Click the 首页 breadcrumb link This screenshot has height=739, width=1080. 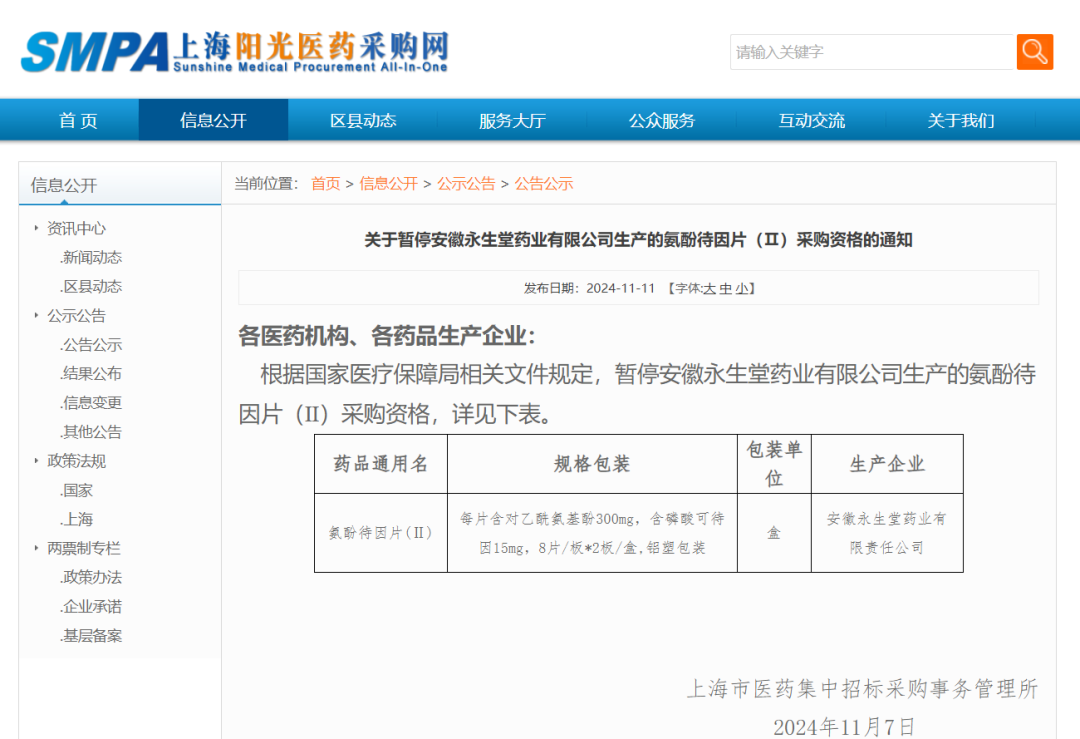pos(326,184)
